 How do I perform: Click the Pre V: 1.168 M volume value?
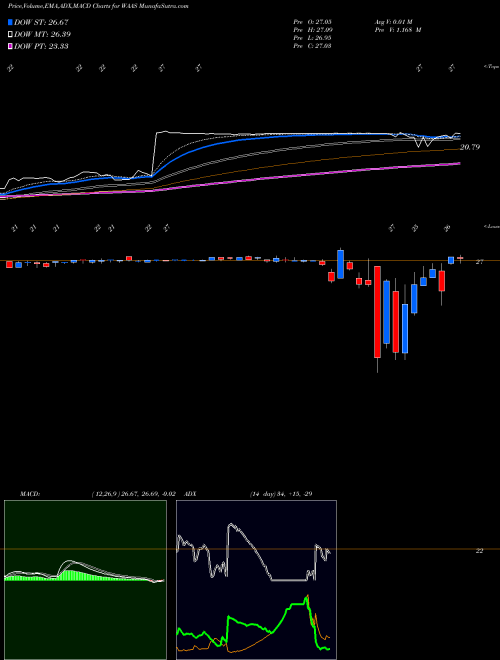[398, 30]
